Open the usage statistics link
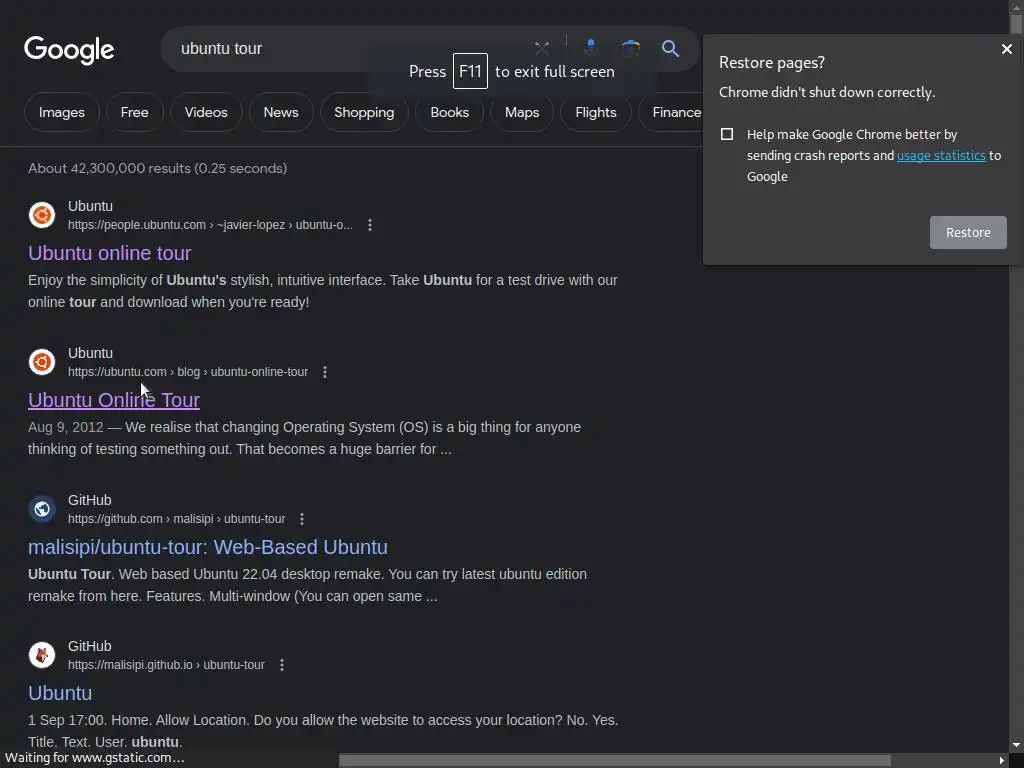 (941, 155)
